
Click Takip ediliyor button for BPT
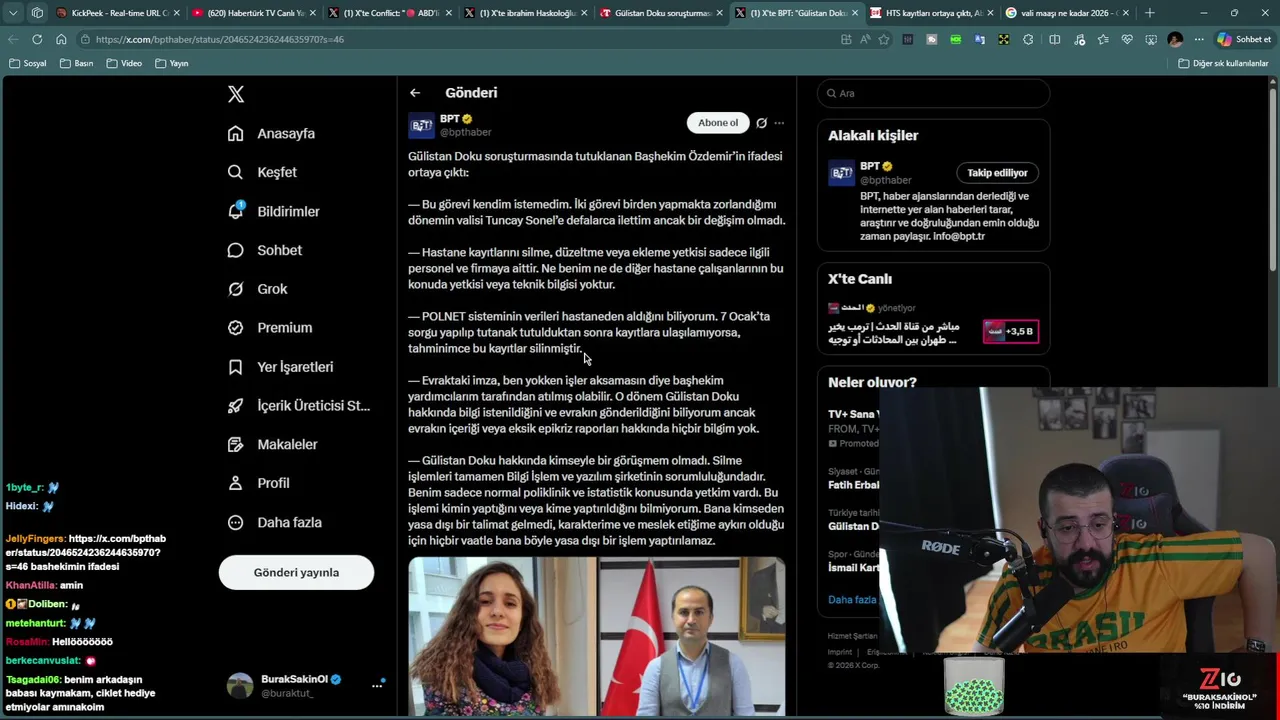coord(997,173)
